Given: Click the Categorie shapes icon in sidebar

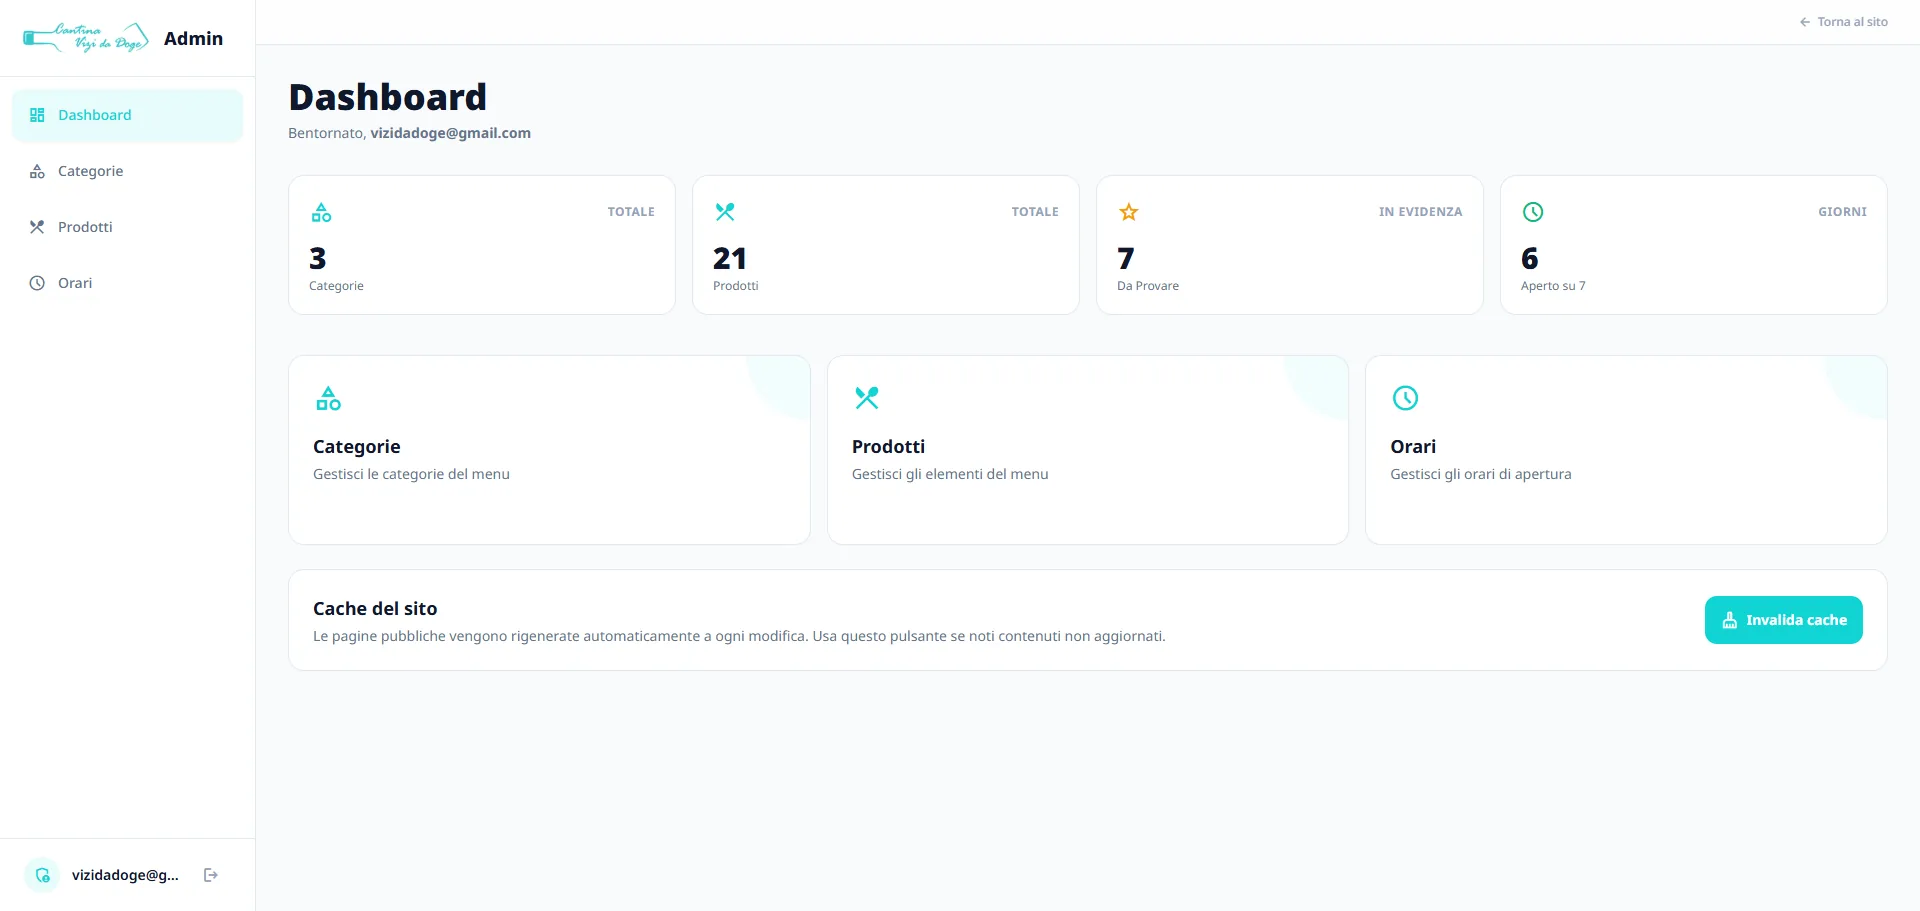Looking at the screenshot, I should (x=37, y=171).
